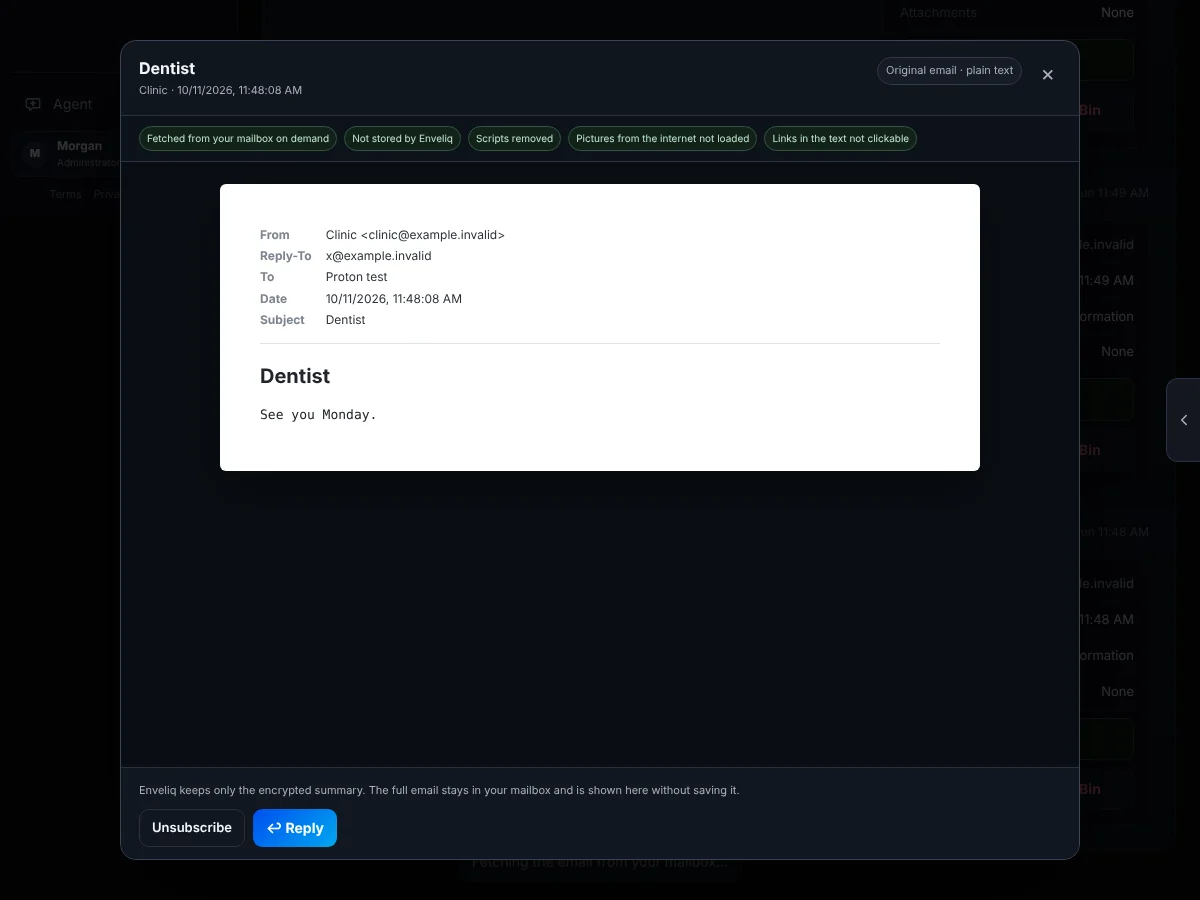Image resolution: width=1200 pixels, height=900 pixels.
Task: Click the Agent chat icon in sidebar
Action: [x=33, y=104]
